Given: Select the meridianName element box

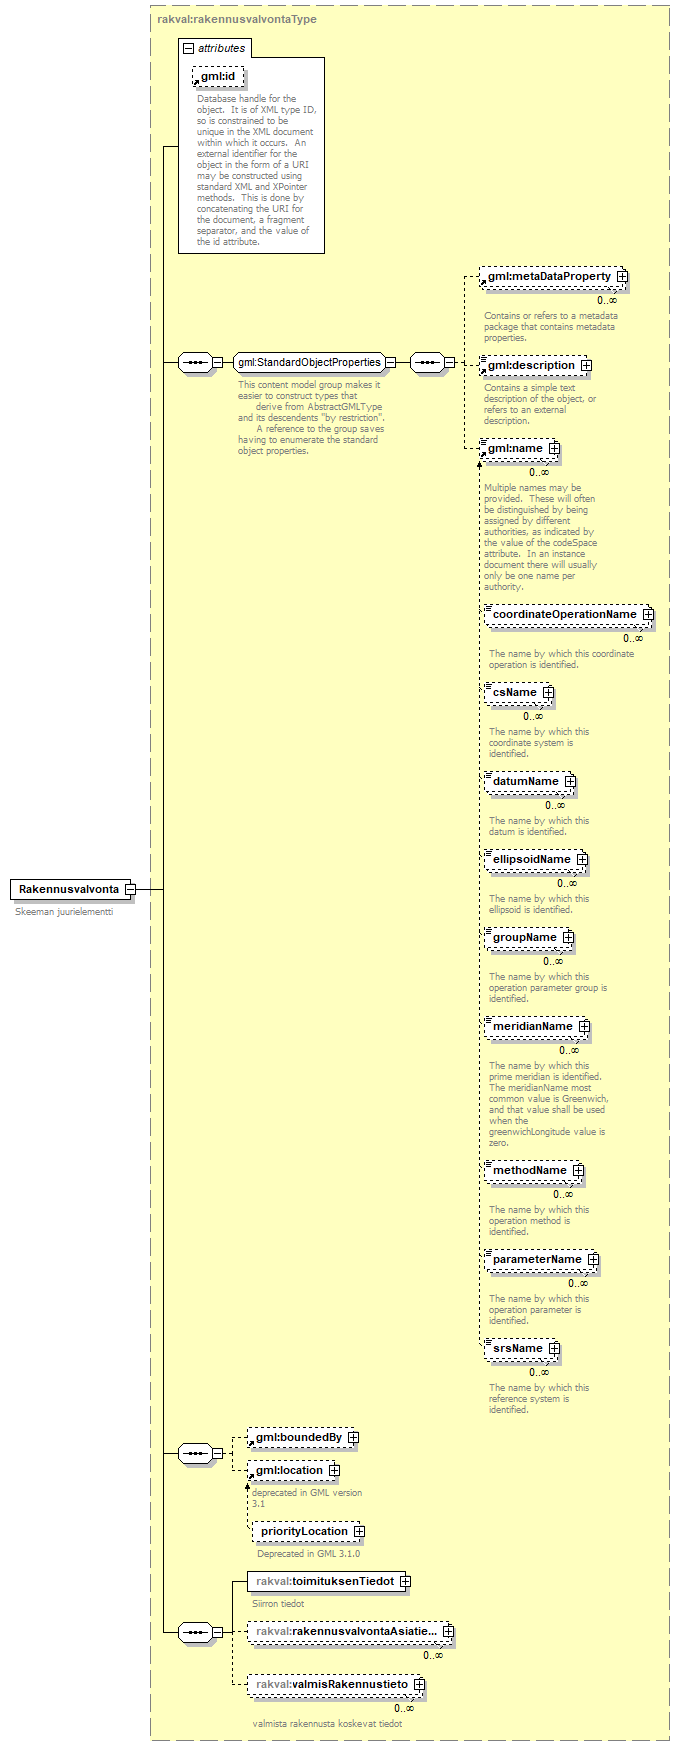Looking at the screenshot, I should coord(533,1026).
